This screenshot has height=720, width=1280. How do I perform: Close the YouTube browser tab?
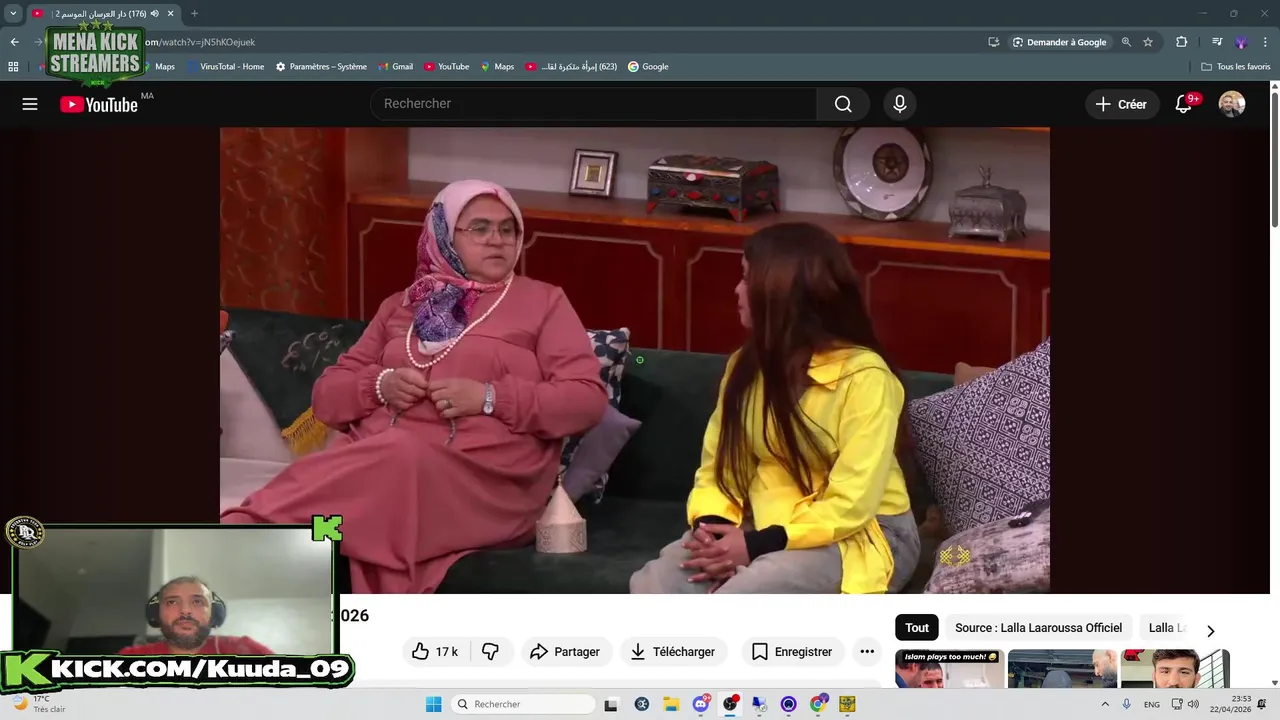click(x=171, y=13)
